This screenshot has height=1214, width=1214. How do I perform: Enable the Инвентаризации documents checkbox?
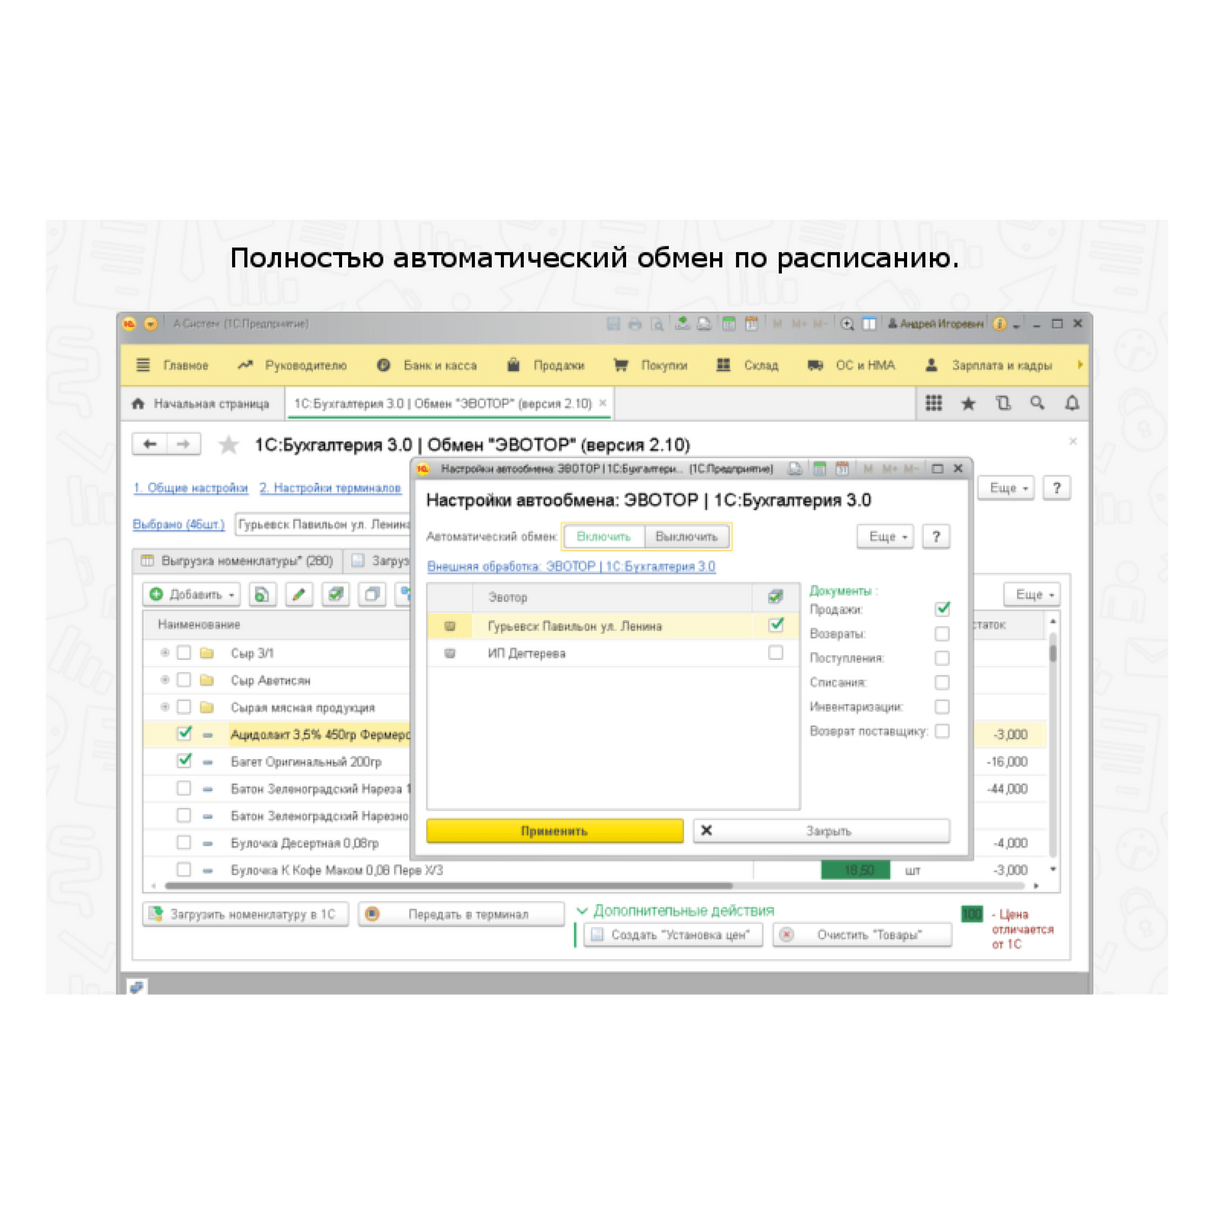942,707
